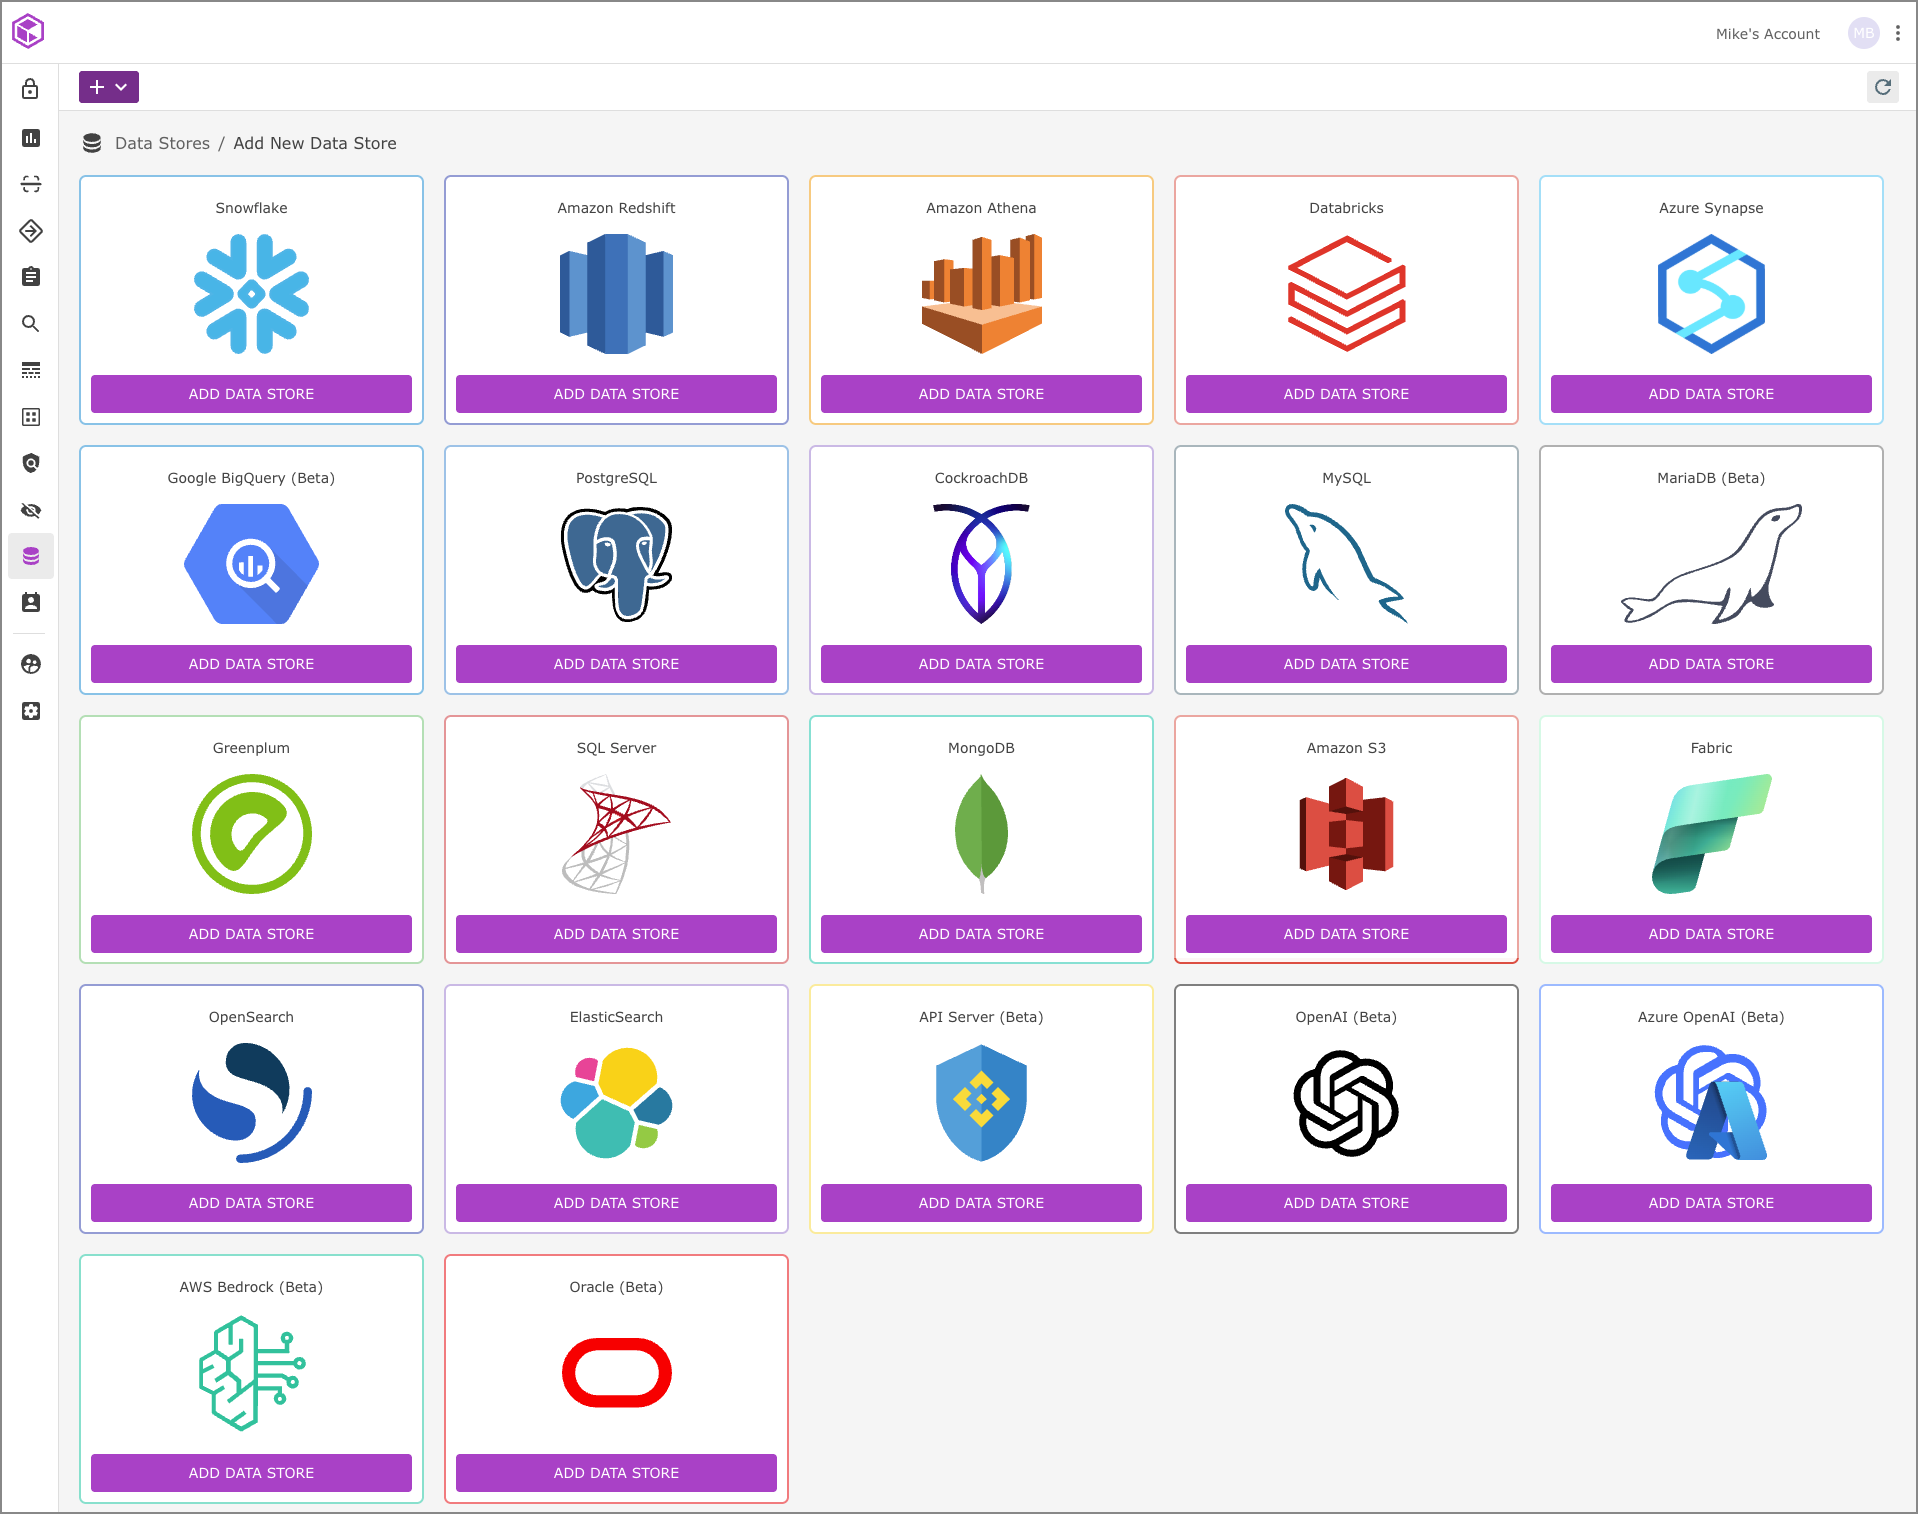Click the shield search icon in sidebar
This screenshot has height=1514, width=1918.
(x=31, y=463)
